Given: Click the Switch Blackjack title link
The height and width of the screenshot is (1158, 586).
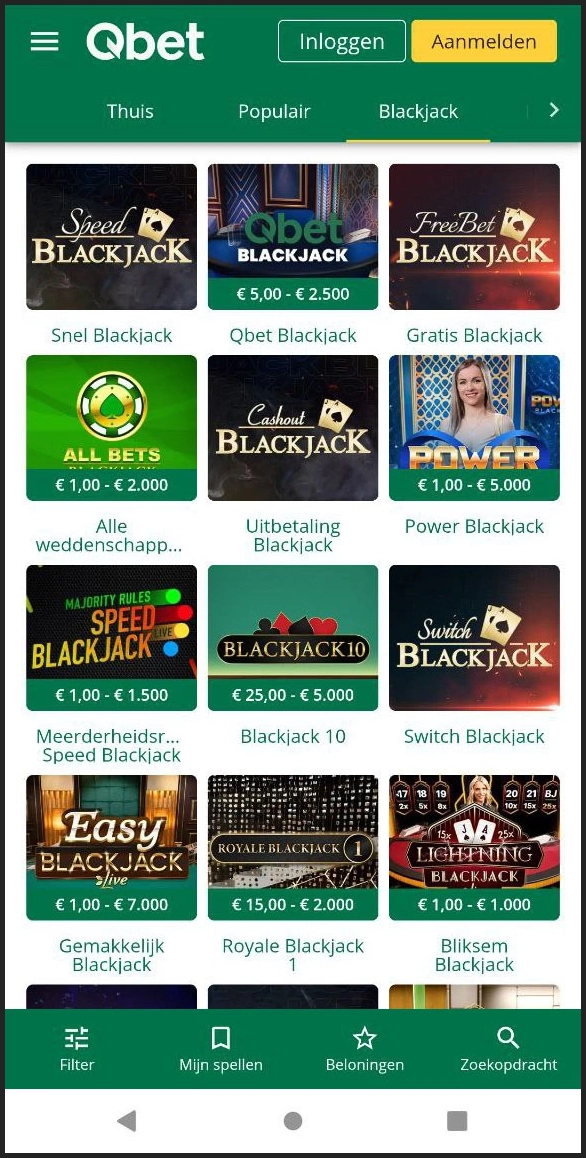Looking at the screenshot, I should tap(474, 736).
